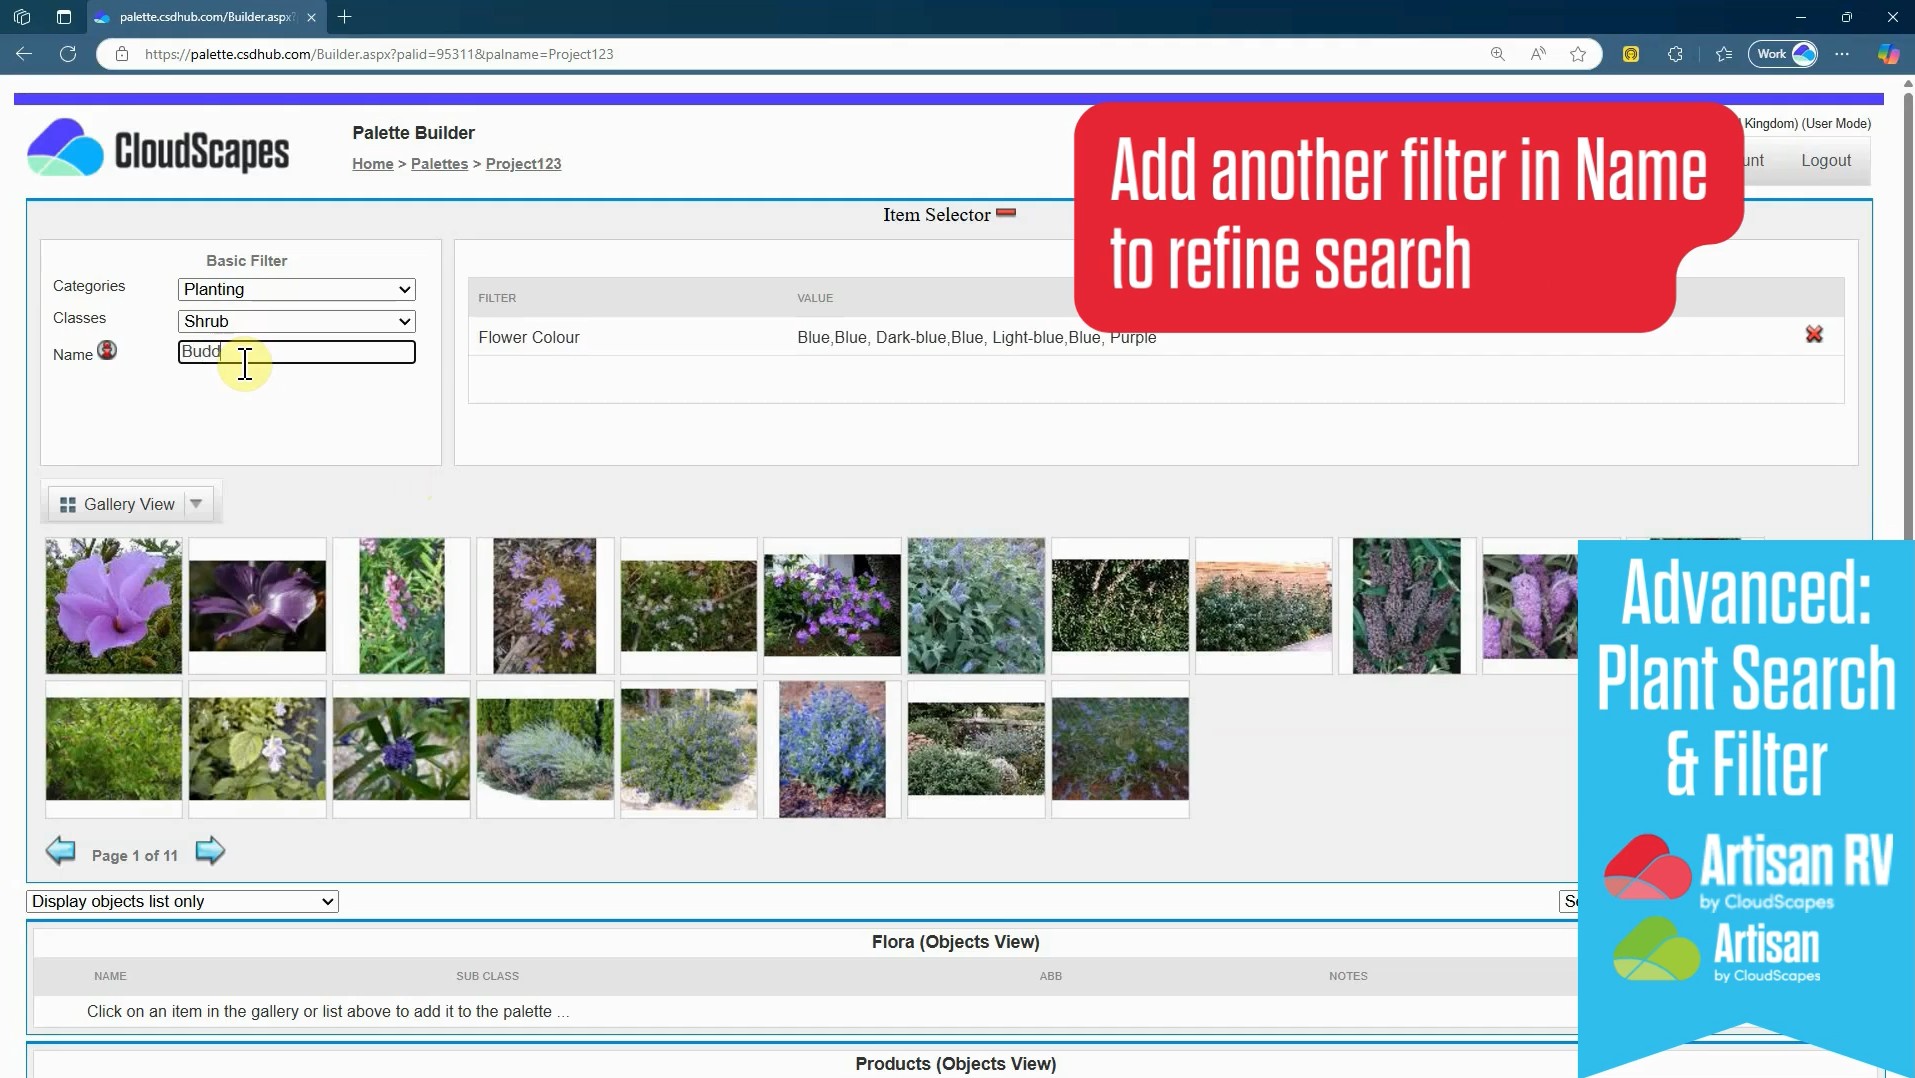This screenshot has width=1915, height=1078.
Task: Open the Classes dropdown showing Shrub
Action: coord(295,321)
